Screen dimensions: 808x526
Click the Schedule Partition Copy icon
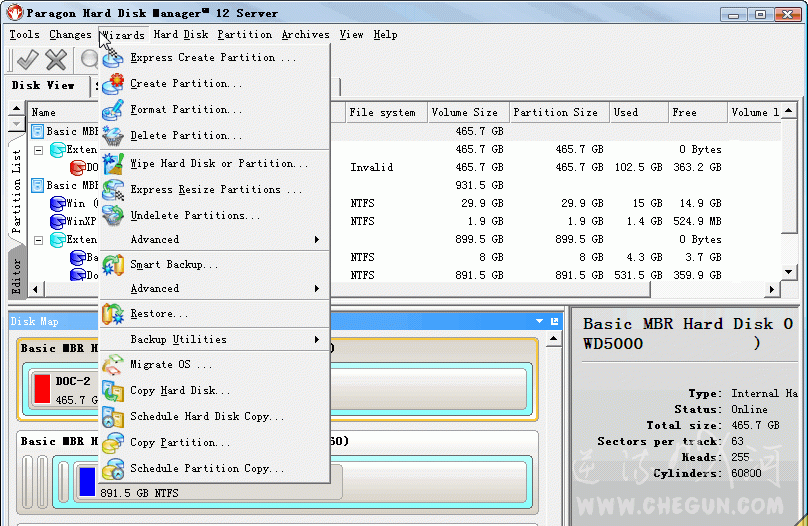112,469
